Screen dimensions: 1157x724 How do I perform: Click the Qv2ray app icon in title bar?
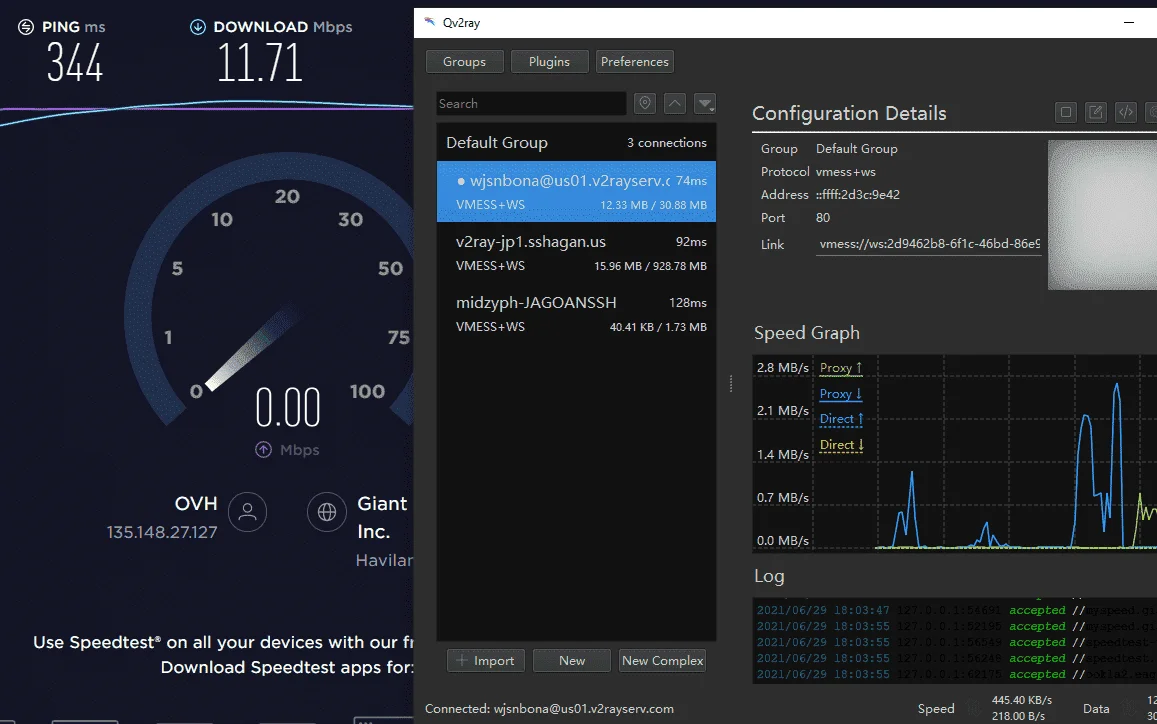(430, 22)
